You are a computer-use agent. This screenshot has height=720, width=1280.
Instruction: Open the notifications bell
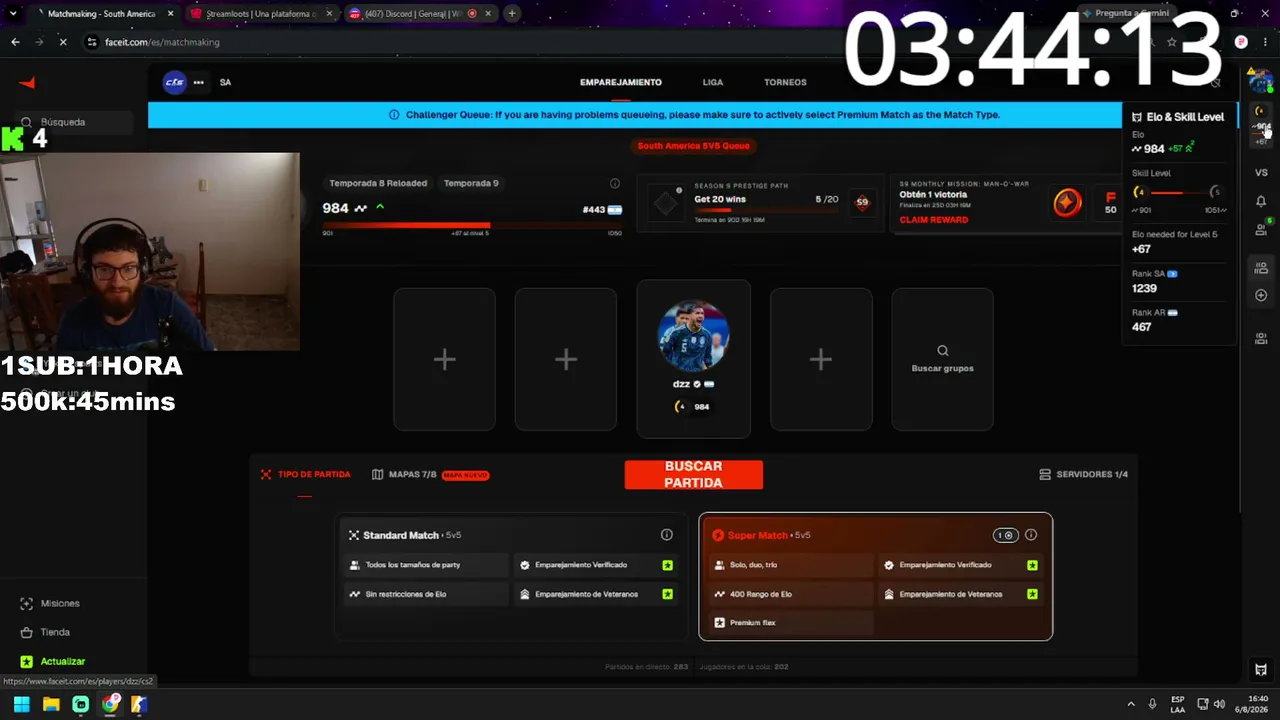click(1261, 201)
